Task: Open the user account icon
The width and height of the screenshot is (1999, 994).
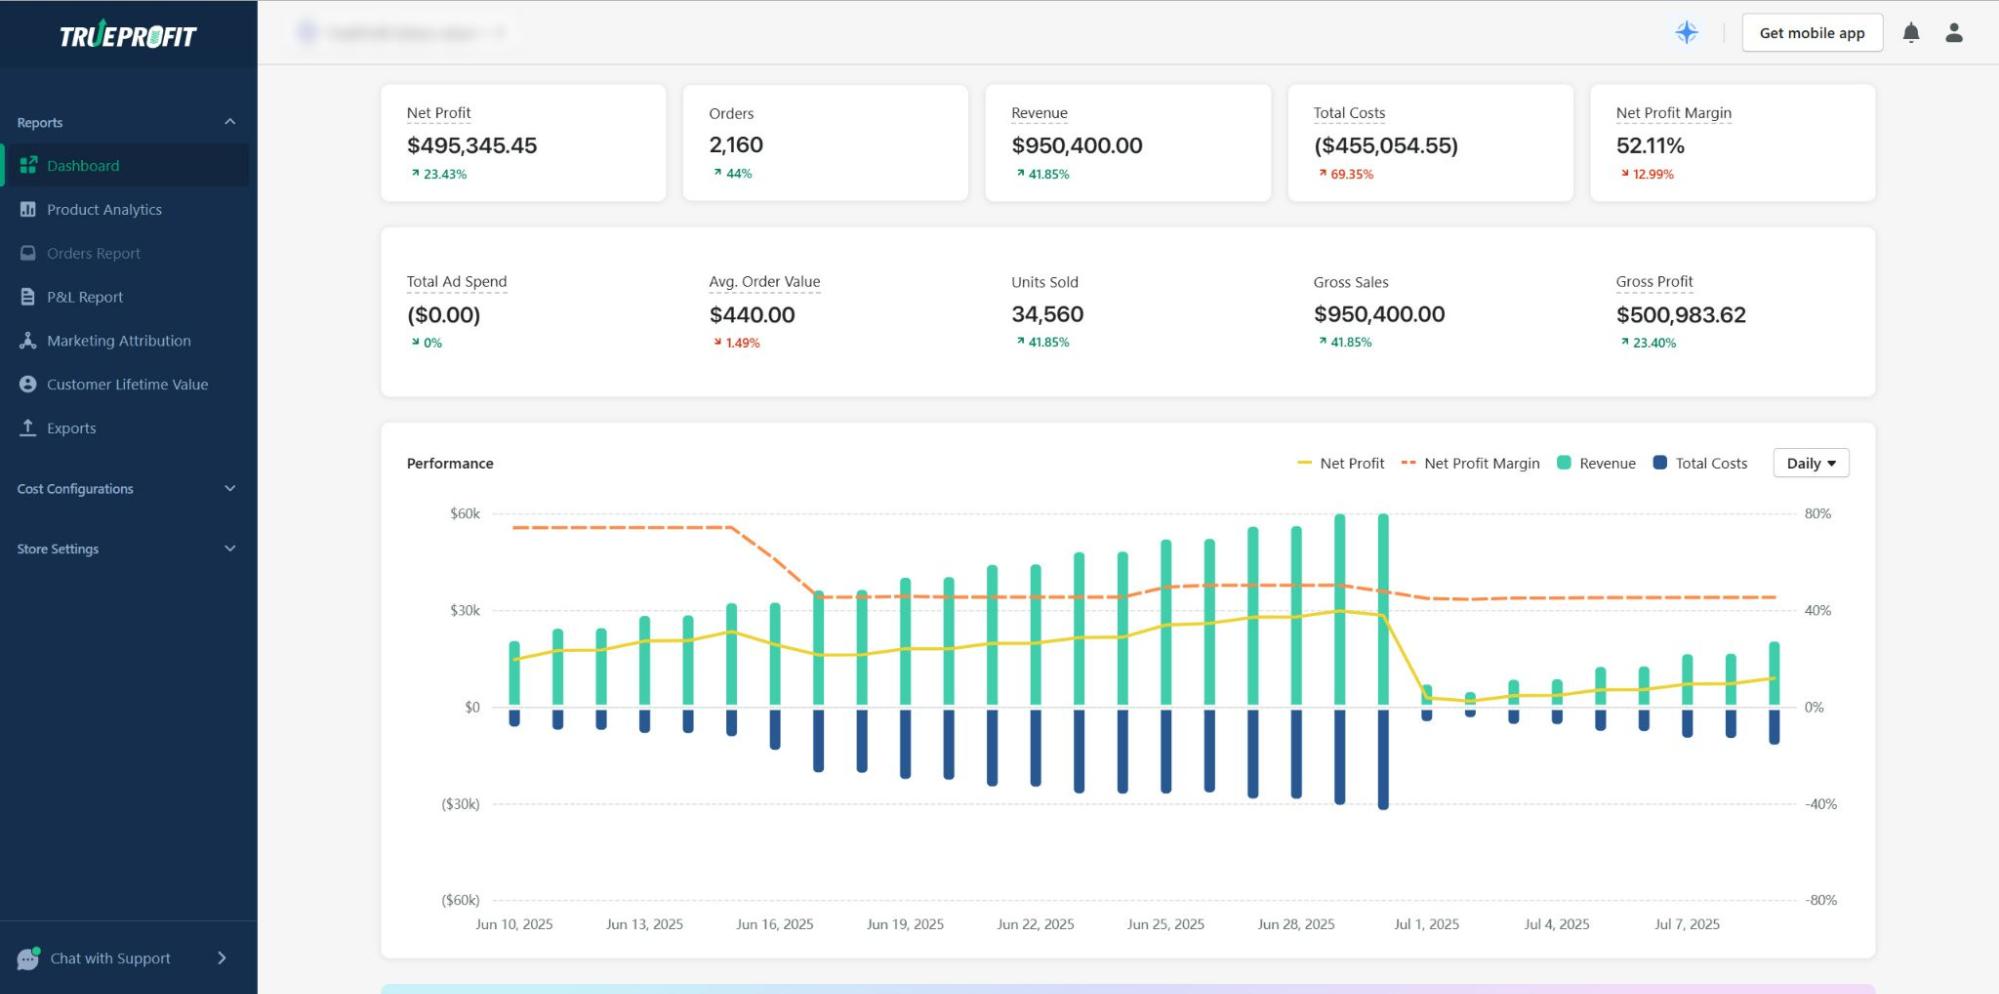Action: point(1954,32)
